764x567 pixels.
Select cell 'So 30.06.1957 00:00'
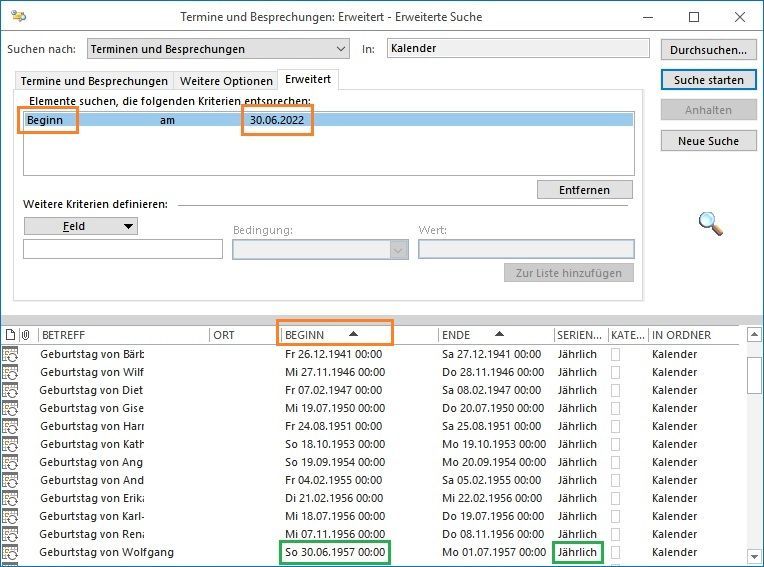[335, 552]
